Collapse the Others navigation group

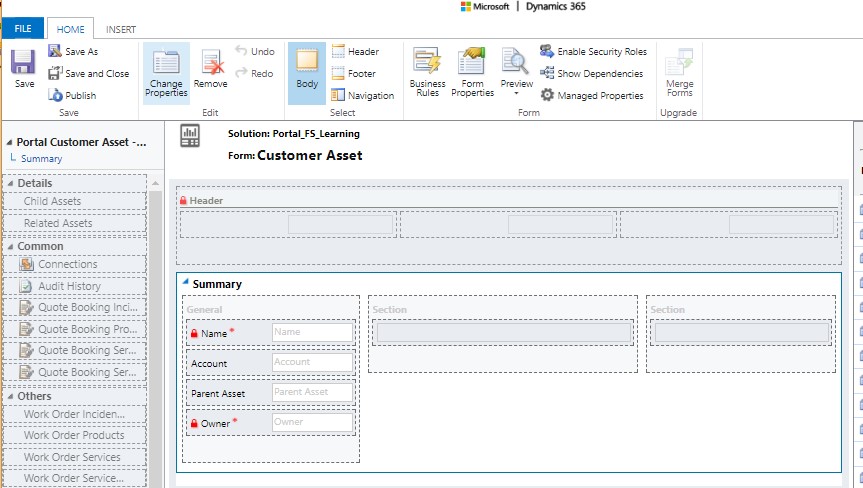coord(10,397)
